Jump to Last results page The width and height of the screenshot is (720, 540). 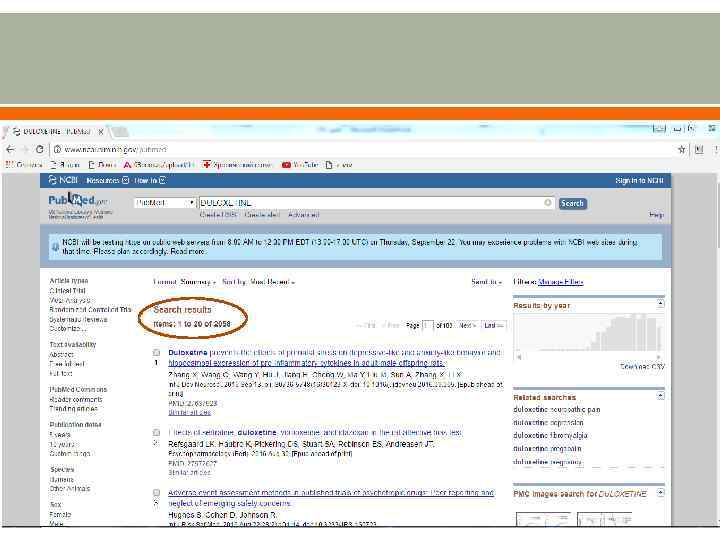pos(493,325)
